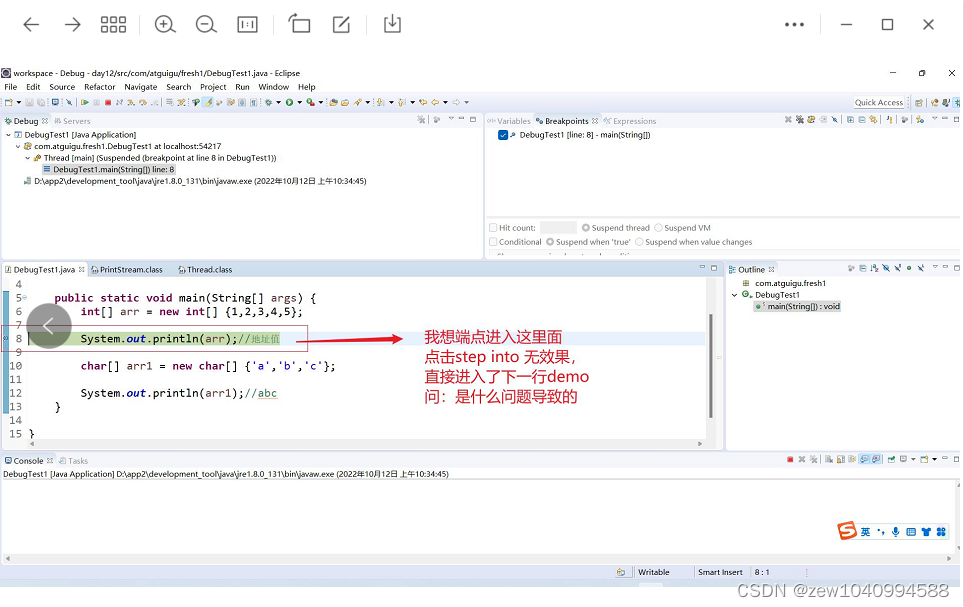Viewport: 964px width, 607px height.
Task: Select the Step Over icon
Action: pos(143,102)
